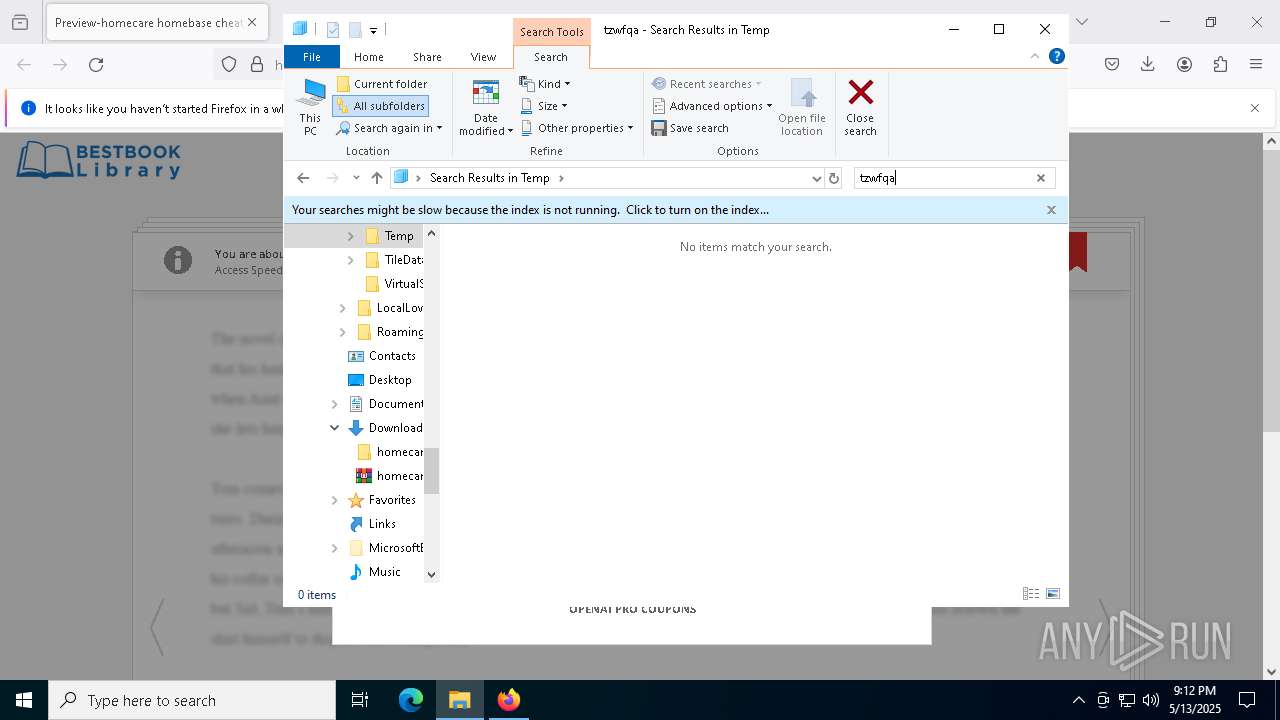
Task: Click the navigation pane scroll down arrow
Action: [432, 574]
